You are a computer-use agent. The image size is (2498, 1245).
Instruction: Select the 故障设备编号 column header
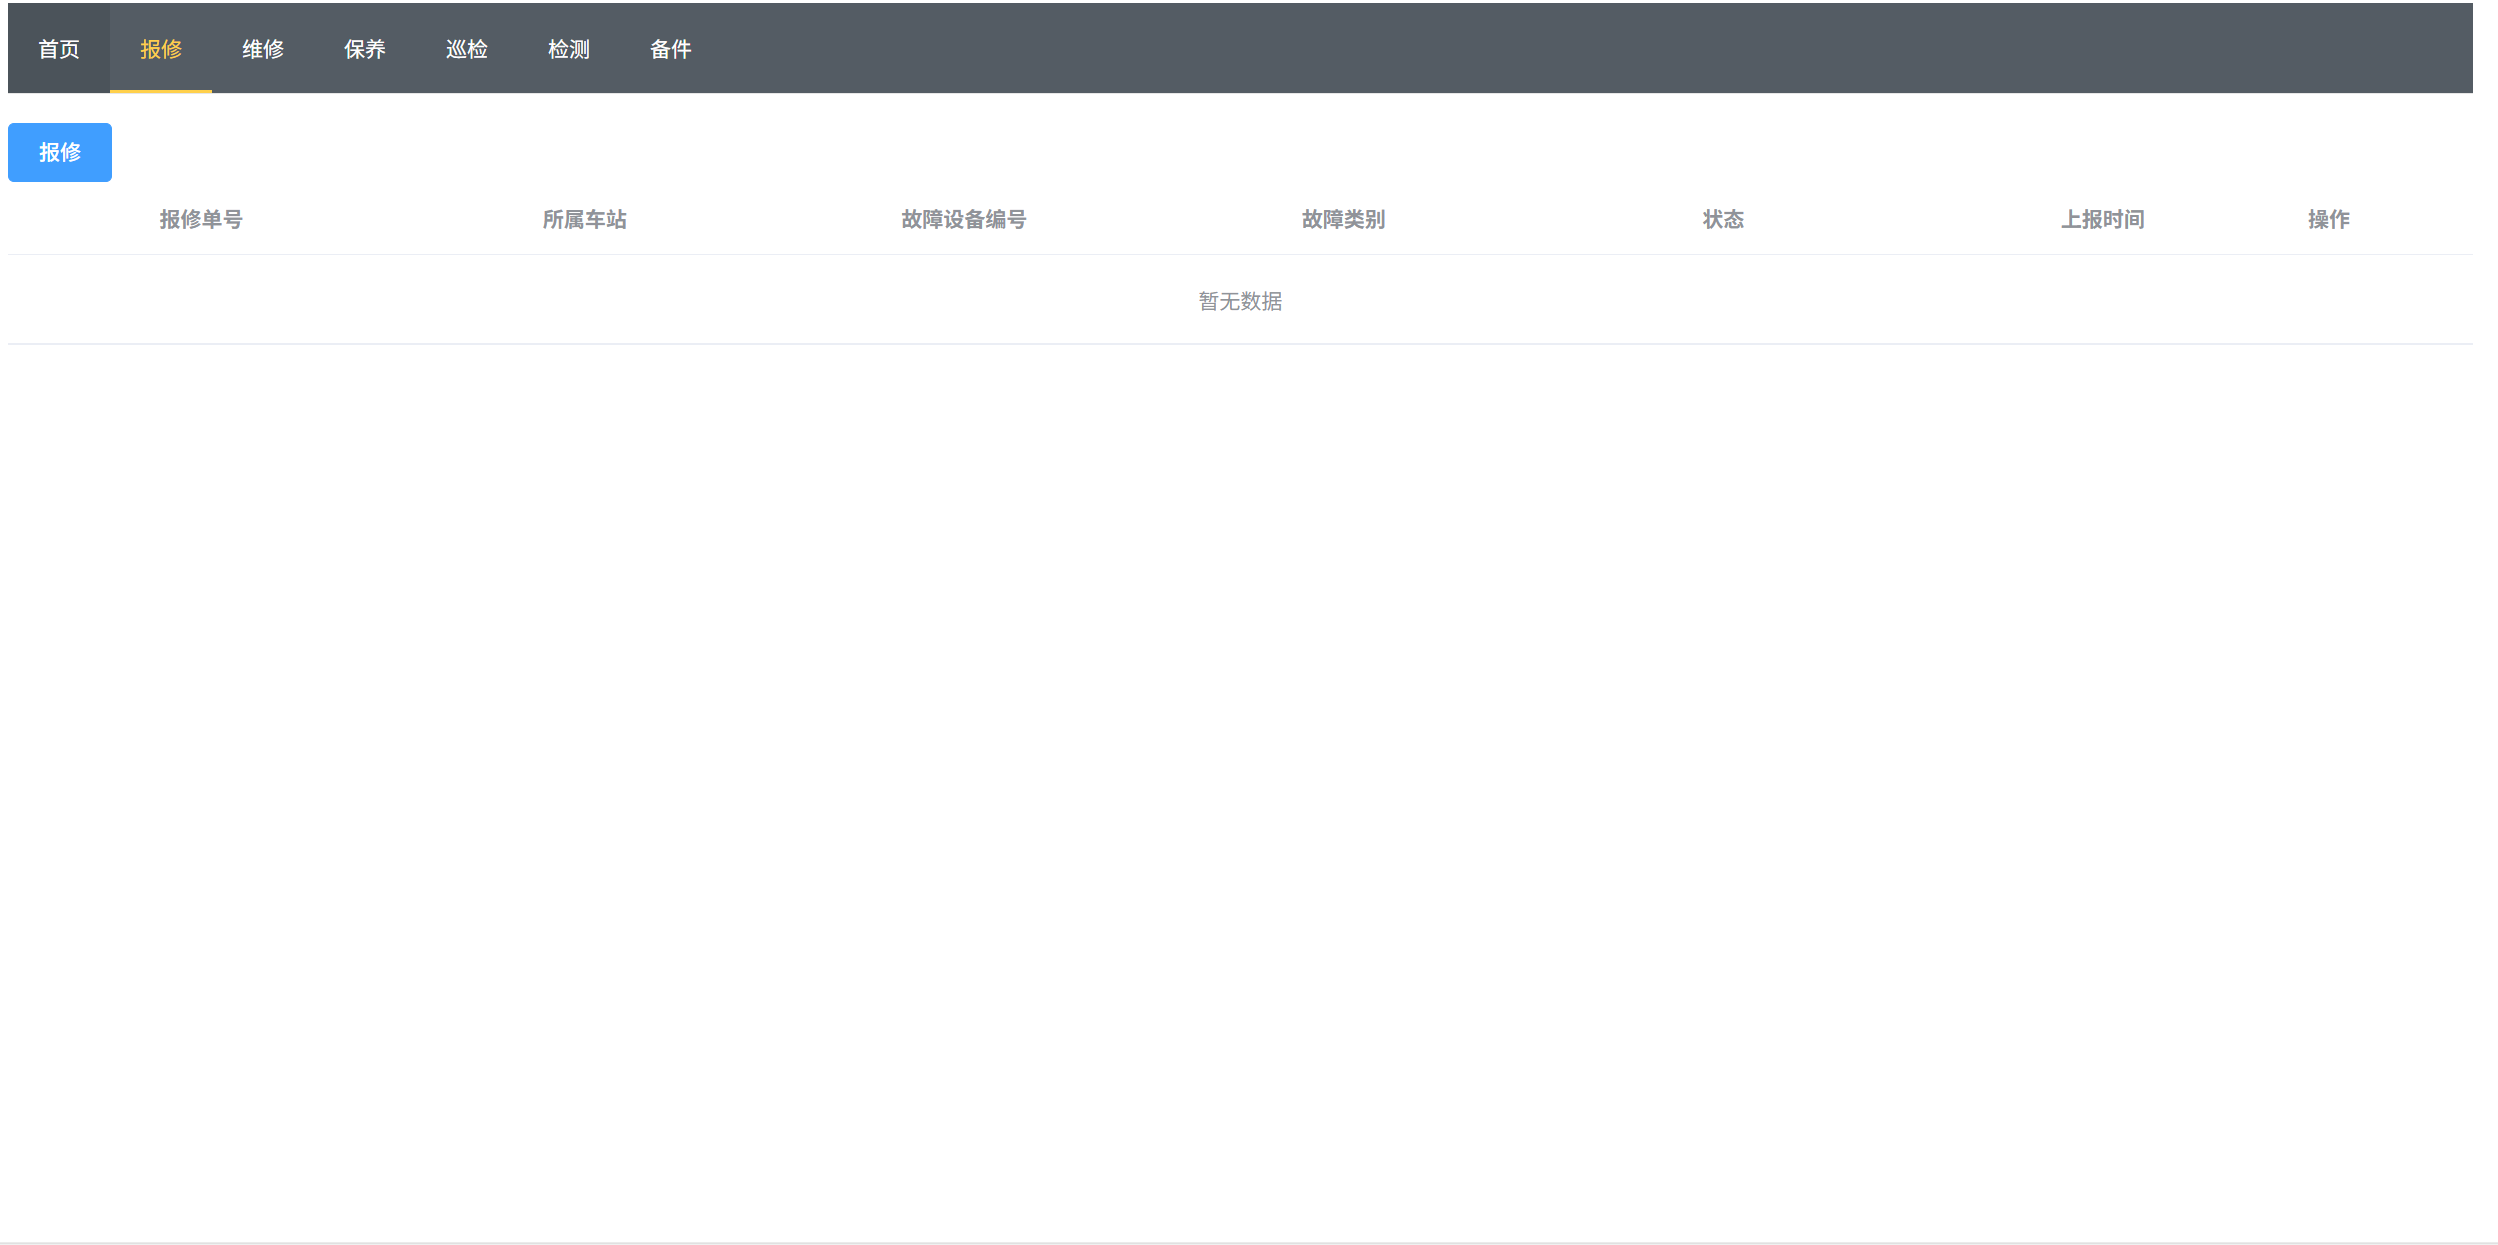coord(963,219)
